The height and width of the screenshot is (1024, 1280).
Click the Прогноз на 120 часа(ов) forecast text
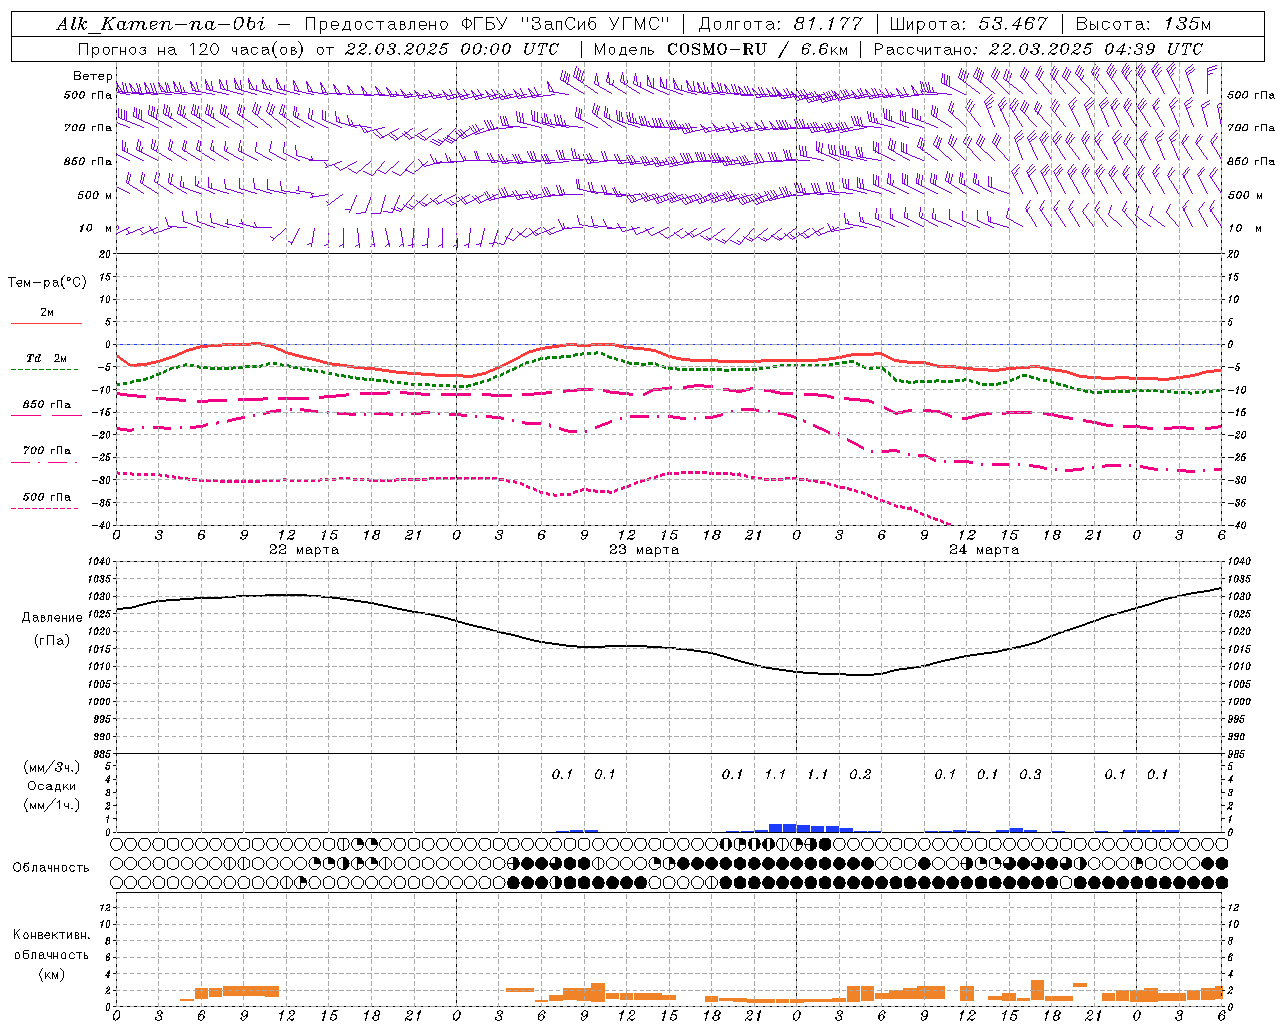(192, 49)
